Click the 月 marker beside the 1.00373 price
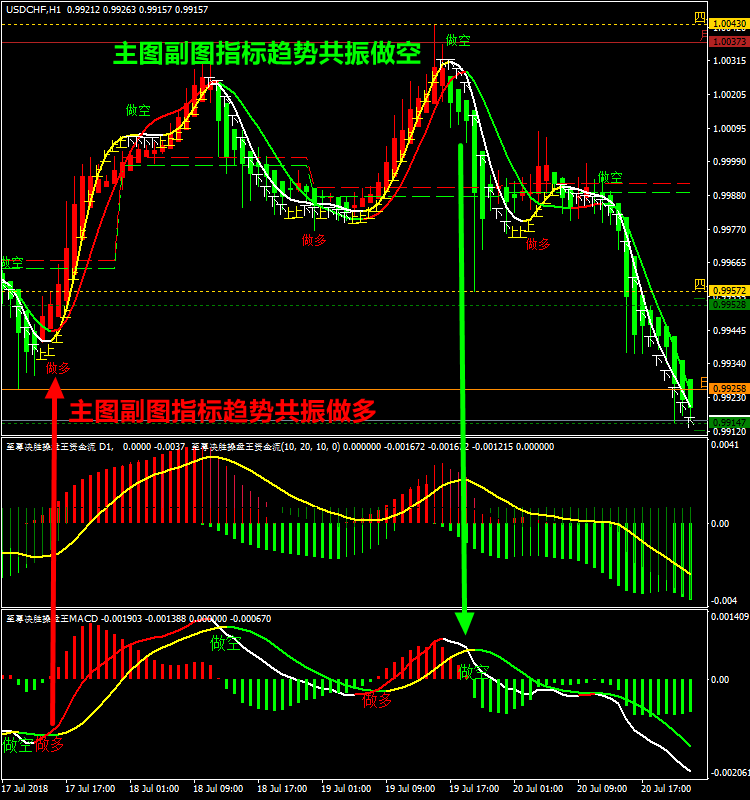 point(703,38)
